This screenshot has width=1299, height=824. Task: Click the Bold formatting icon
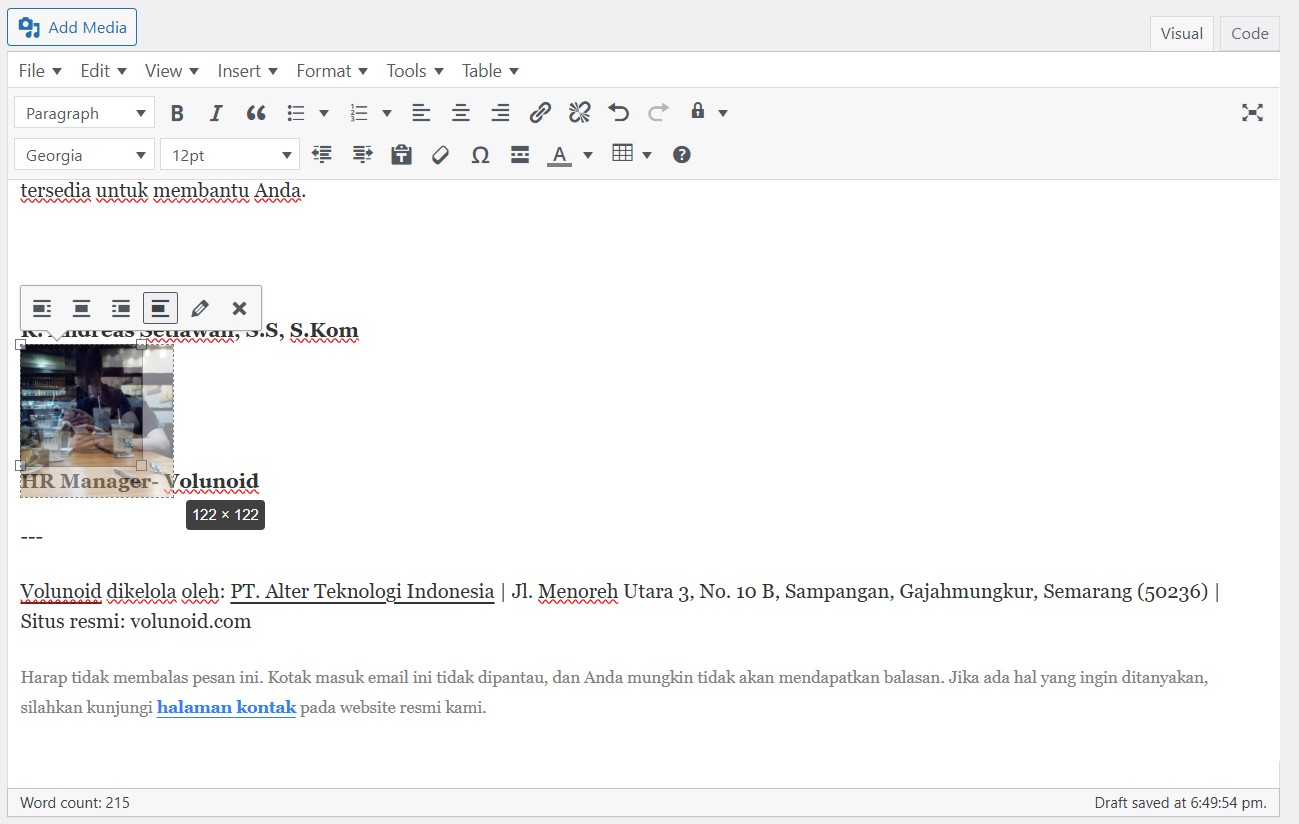177,113
